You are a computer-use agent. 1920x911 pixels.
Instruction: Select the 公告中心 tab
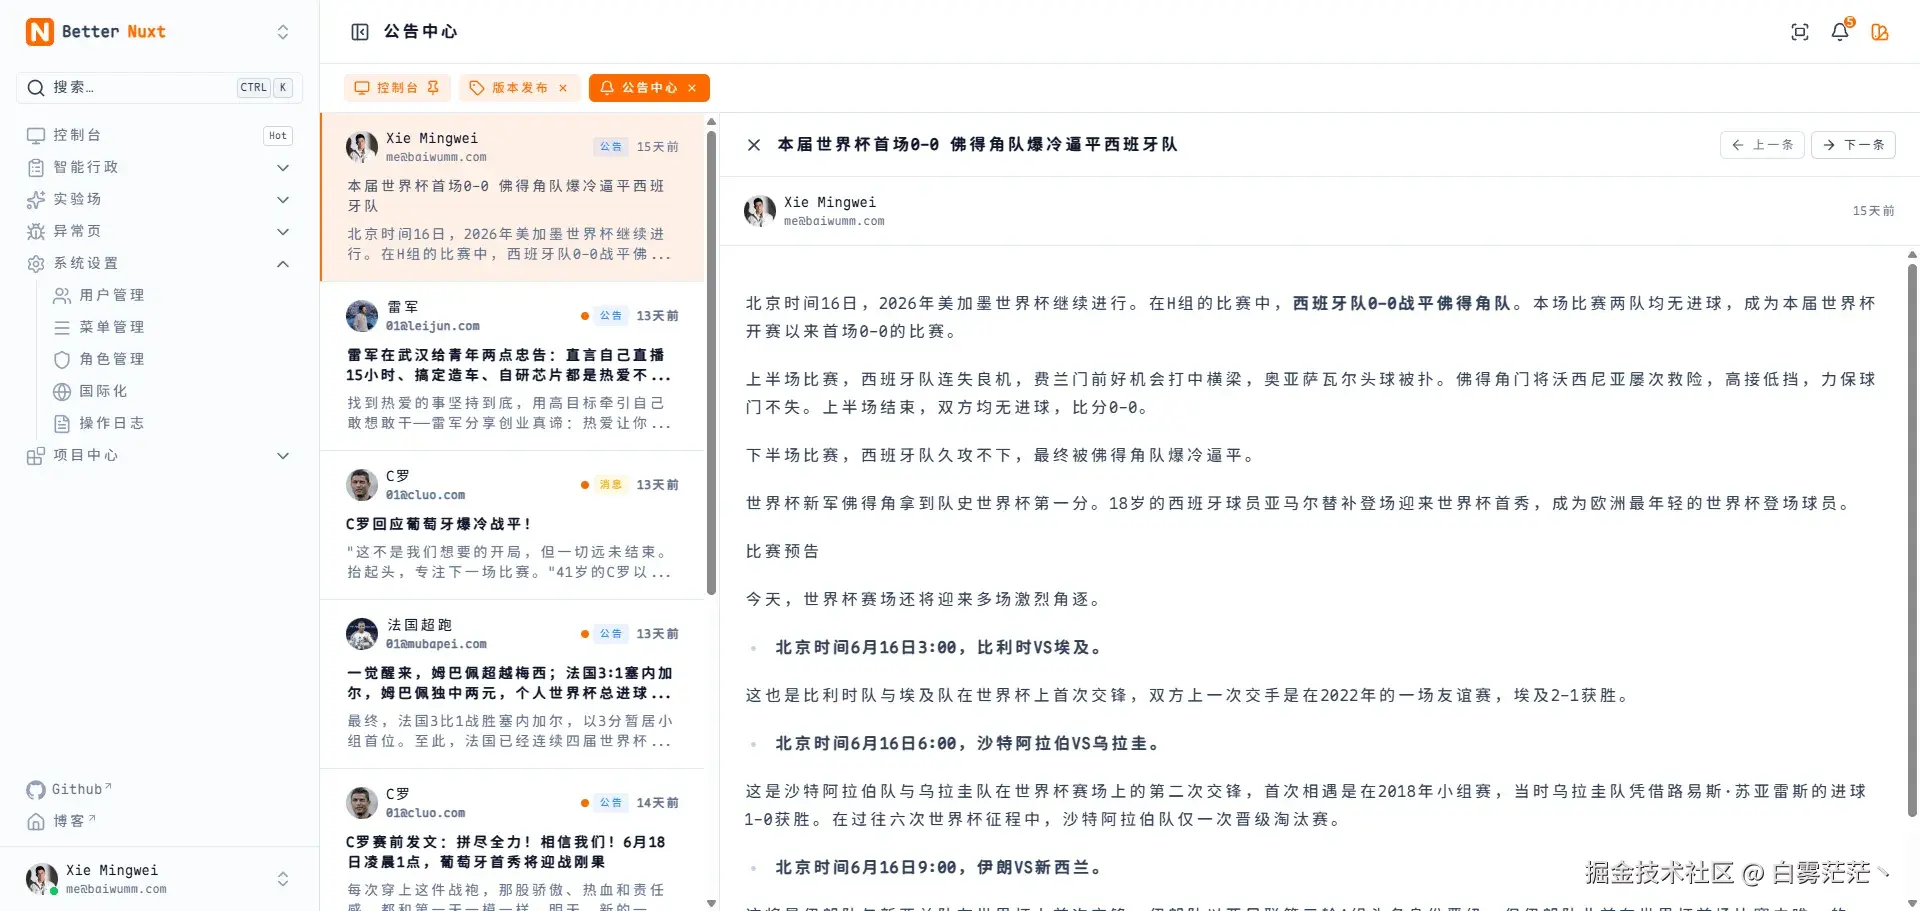[x=649, y=88]
